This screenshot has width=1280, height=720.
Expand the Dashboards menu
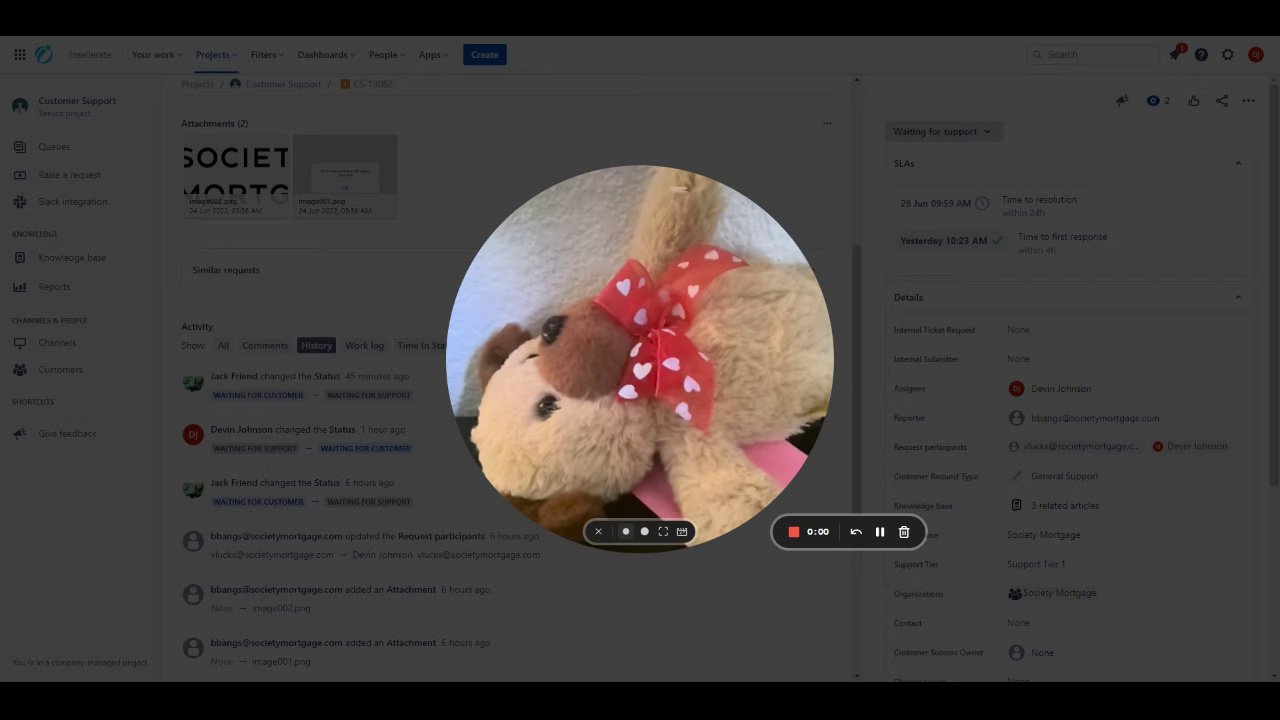(327, 55)
